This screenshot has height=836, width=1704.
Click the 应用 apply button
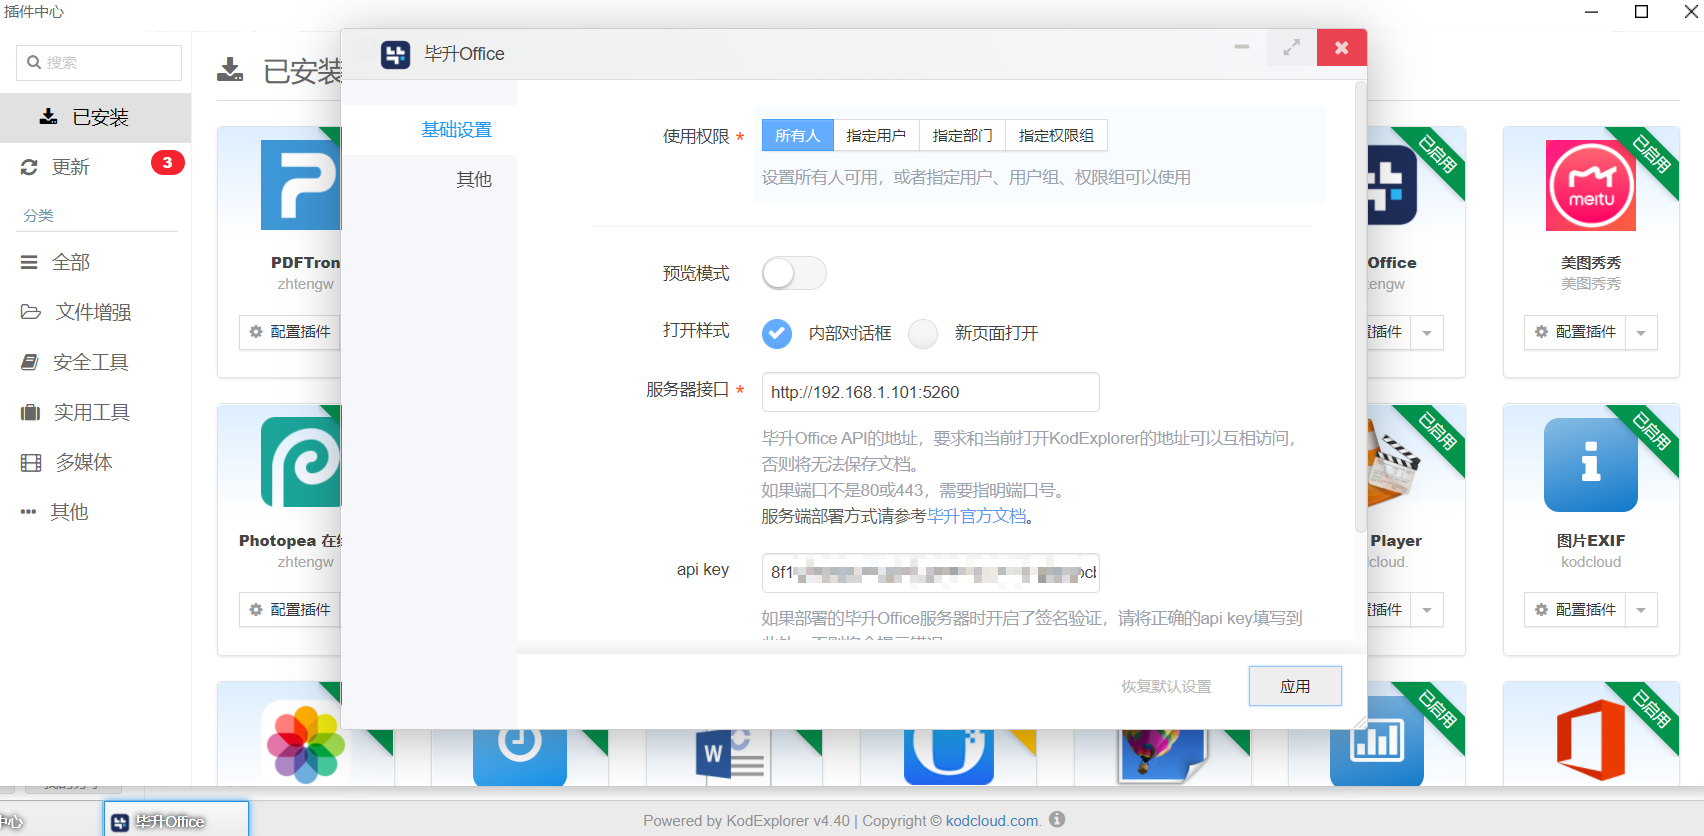coord(1295,686)
